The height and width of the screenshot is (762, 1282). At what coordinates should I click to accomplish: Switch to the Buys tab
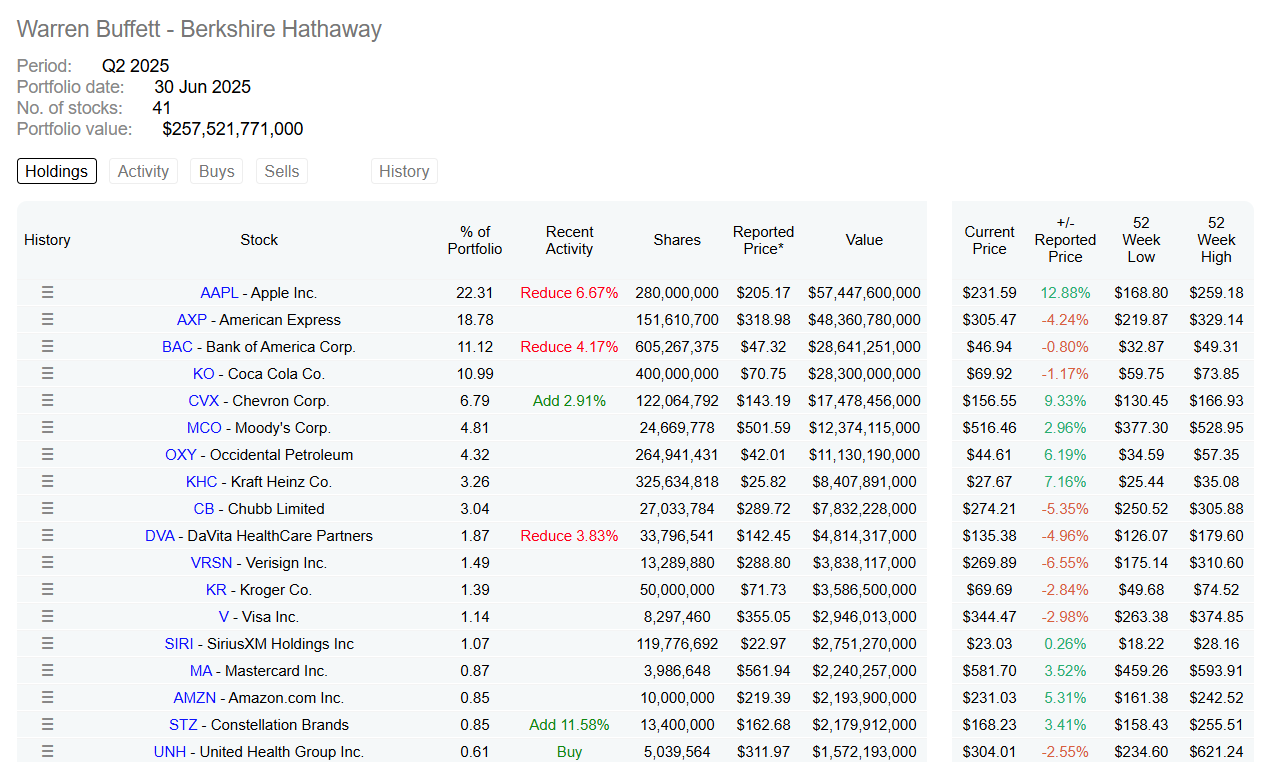216,171
